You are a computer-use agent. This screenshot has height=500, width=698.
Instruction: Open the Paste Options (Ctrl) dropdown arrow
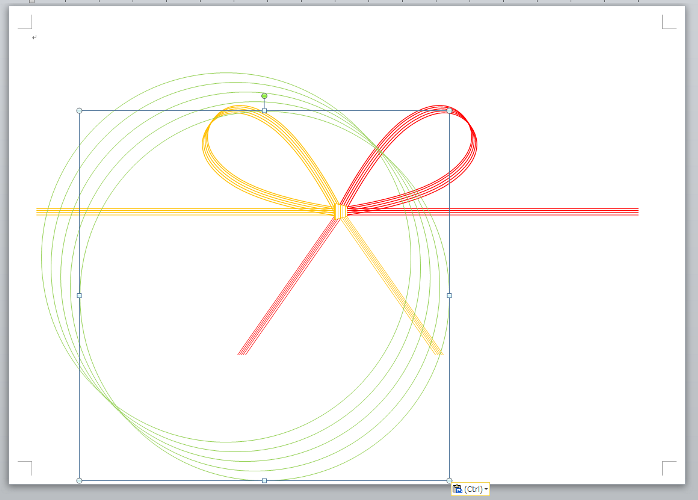(486, 490)
